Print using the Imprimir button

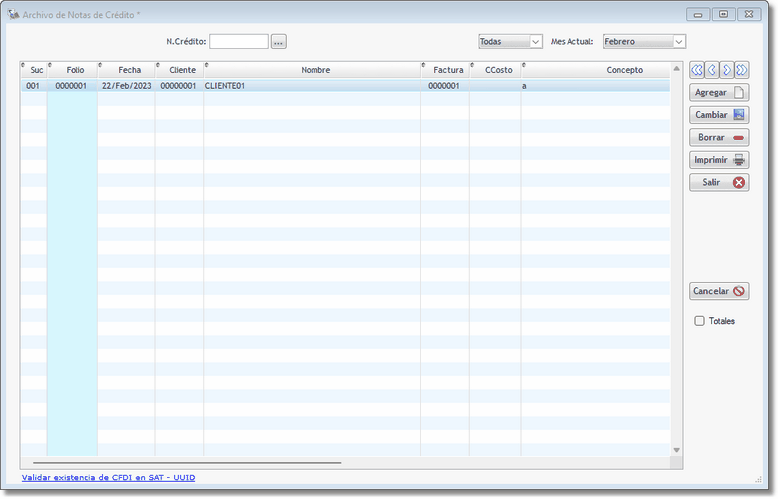click(719, 160)
